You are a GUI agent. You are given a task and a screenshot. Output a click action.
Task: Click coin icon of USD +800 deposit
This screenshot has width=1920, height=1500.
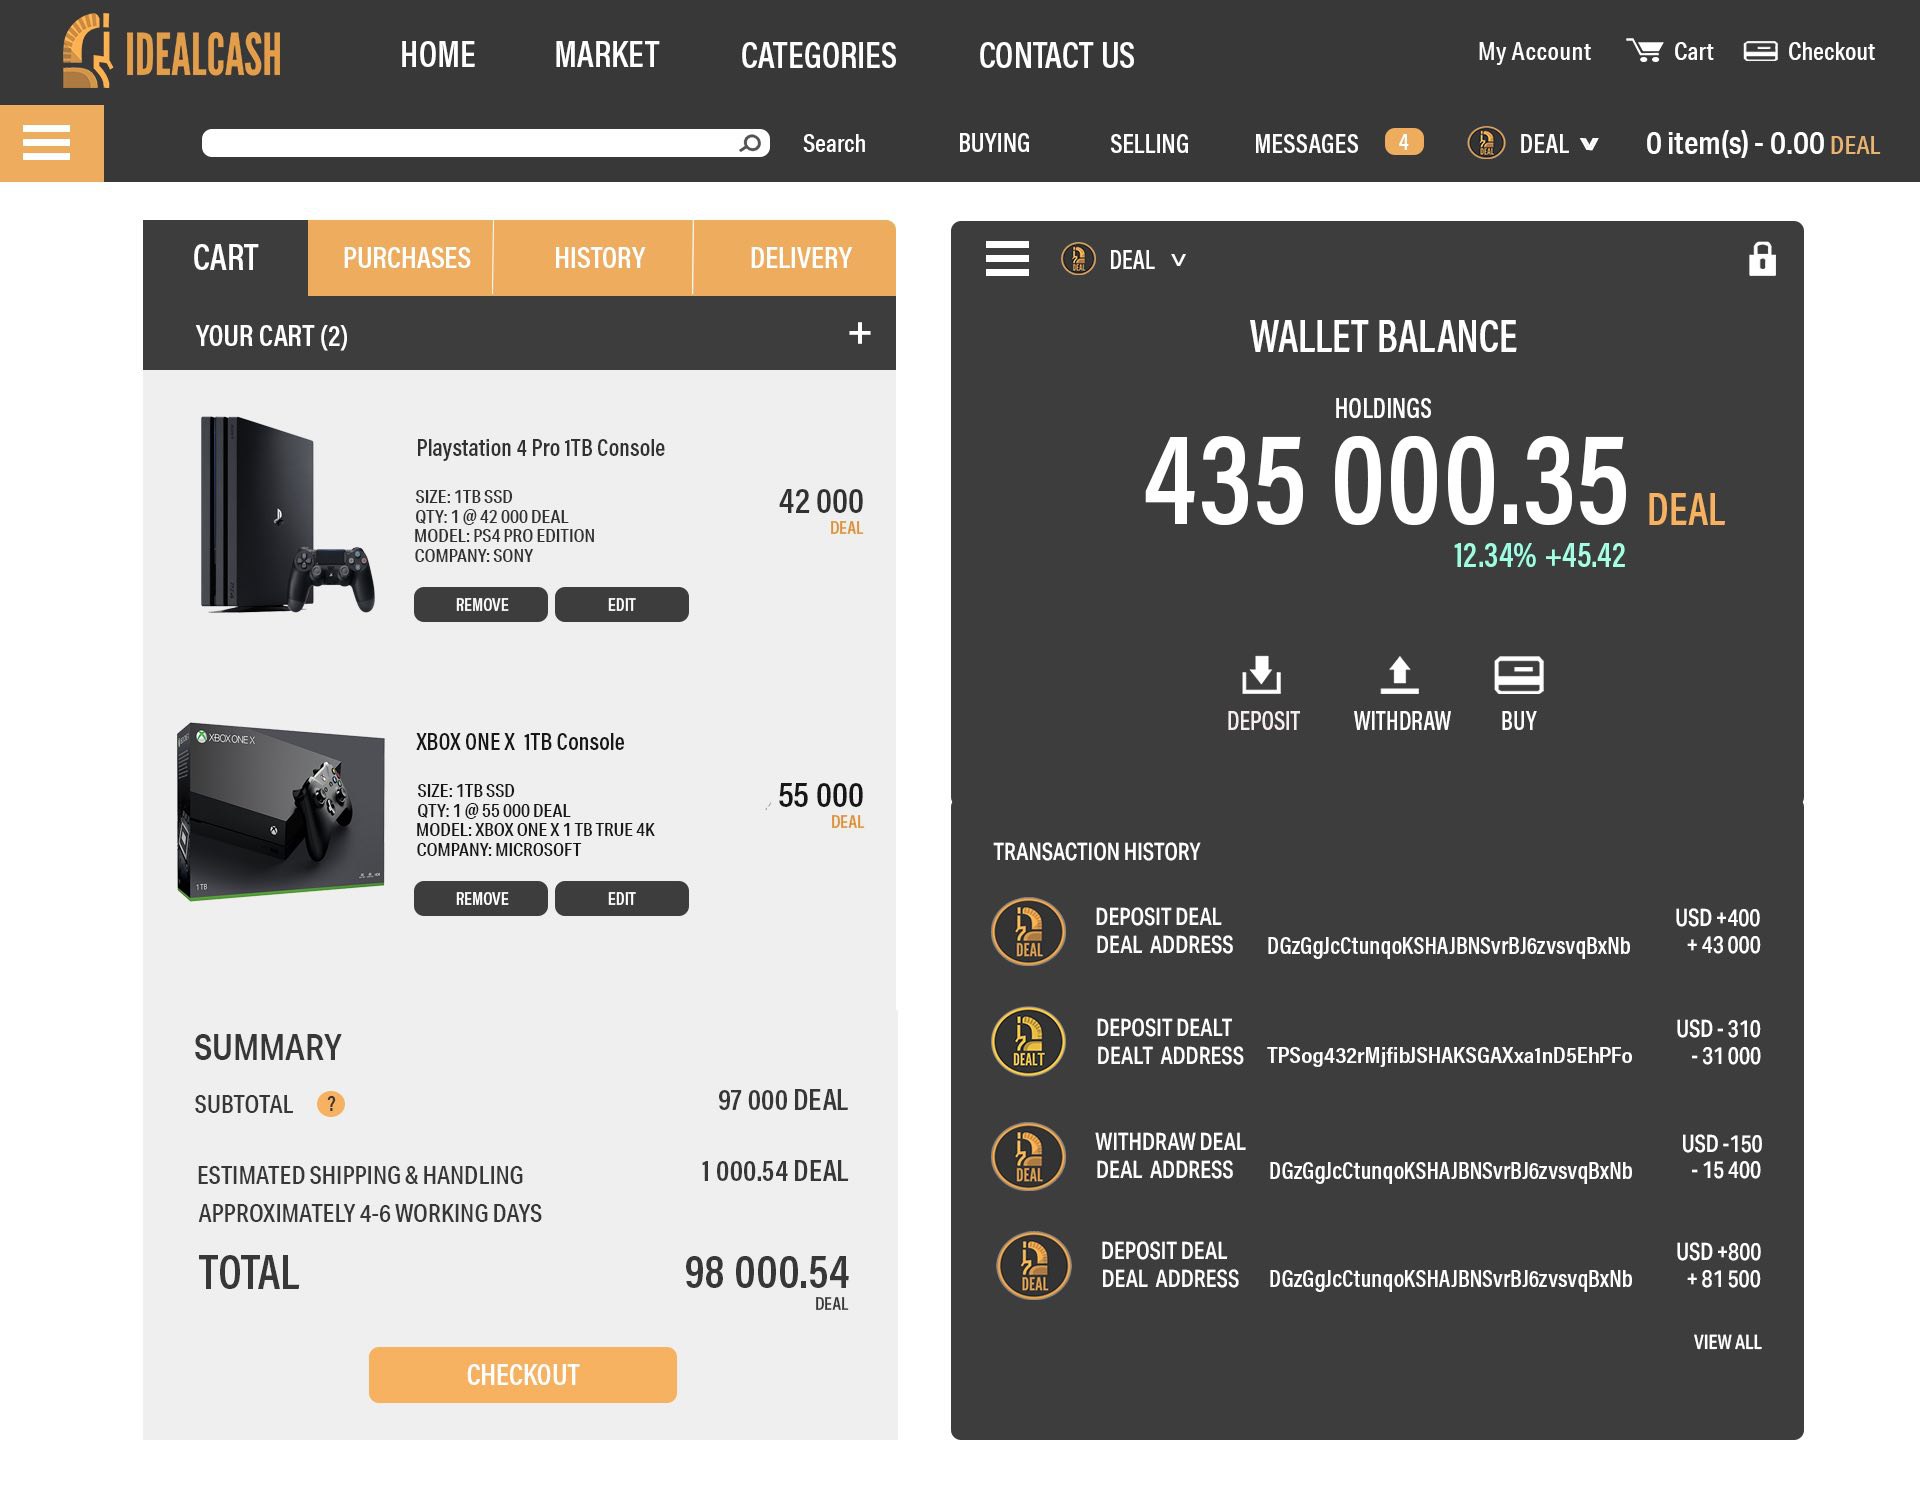tap(1034, 1265)
